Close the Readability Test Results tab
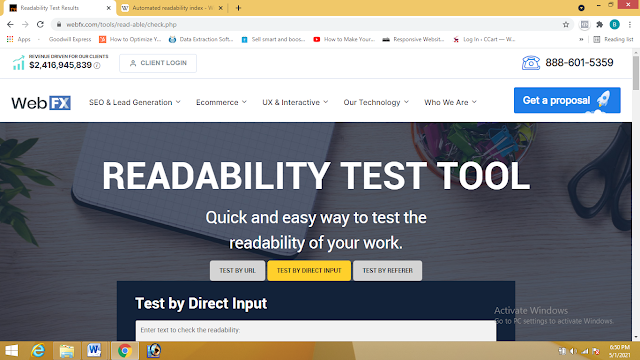Viewport: 640px width, 360px height. tap(109, 8)
